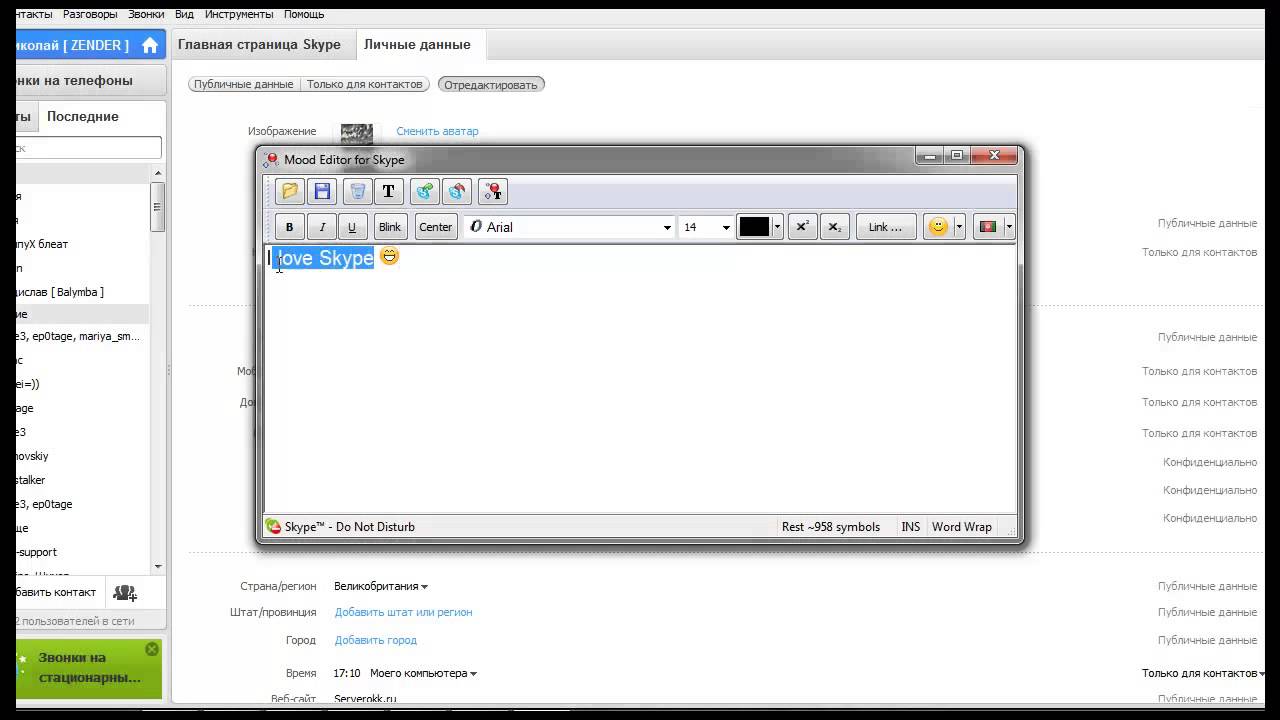Viewport: 1280px width, 720px height.
Task: Open the text color dropdown arrow
Action: [777, 227]
